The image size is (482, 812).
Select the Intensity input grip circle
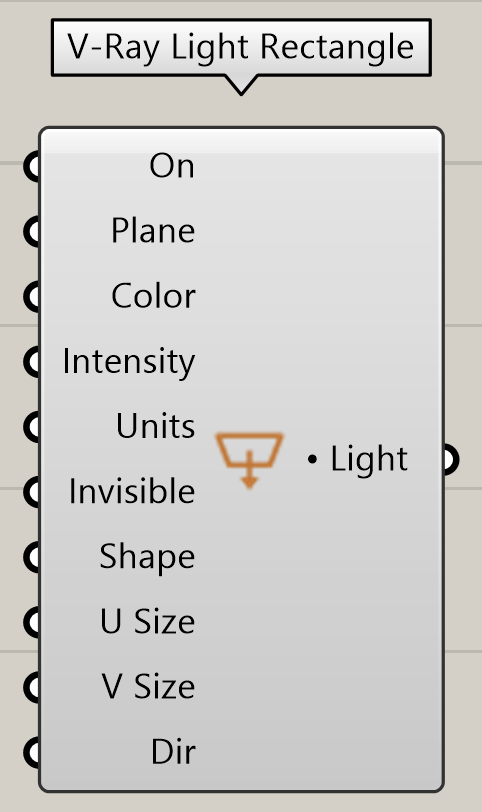(x=33, y=361)
